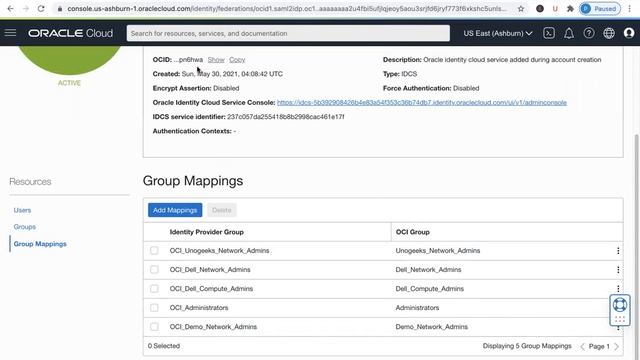Open the Cloud Shell developer tools icon

549,33
